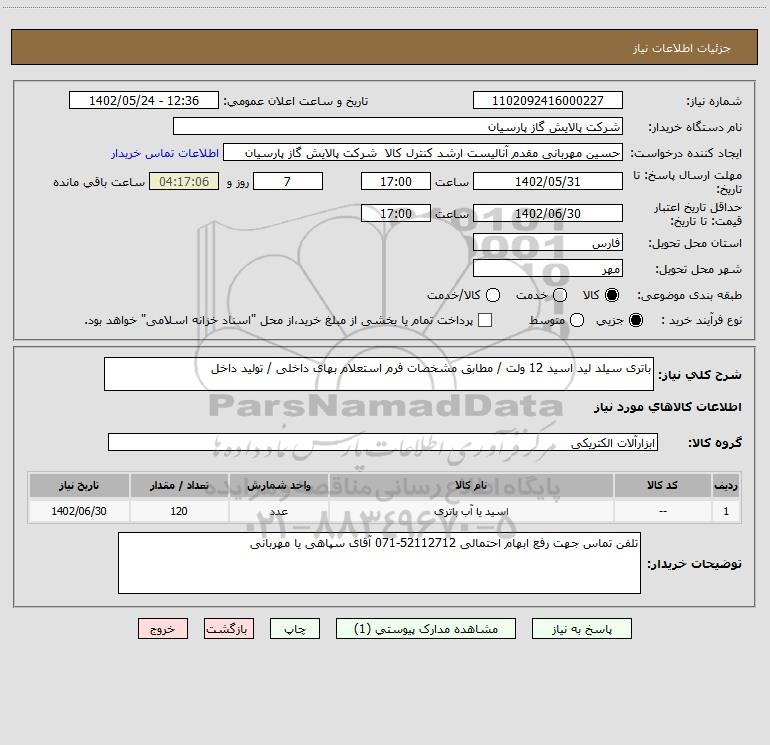770x745 pixels.
Task: Click the ردیف column header
Action: coord(726,486)
